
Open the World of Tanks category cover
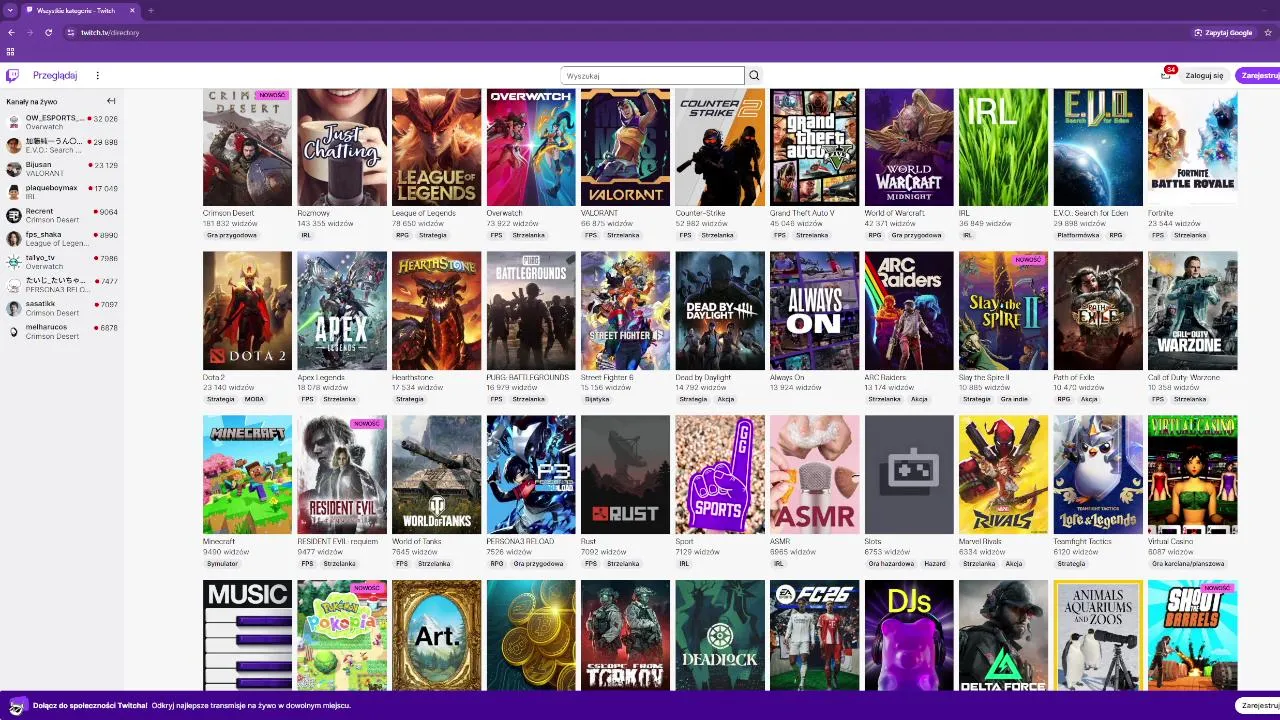tap(436, 475)
